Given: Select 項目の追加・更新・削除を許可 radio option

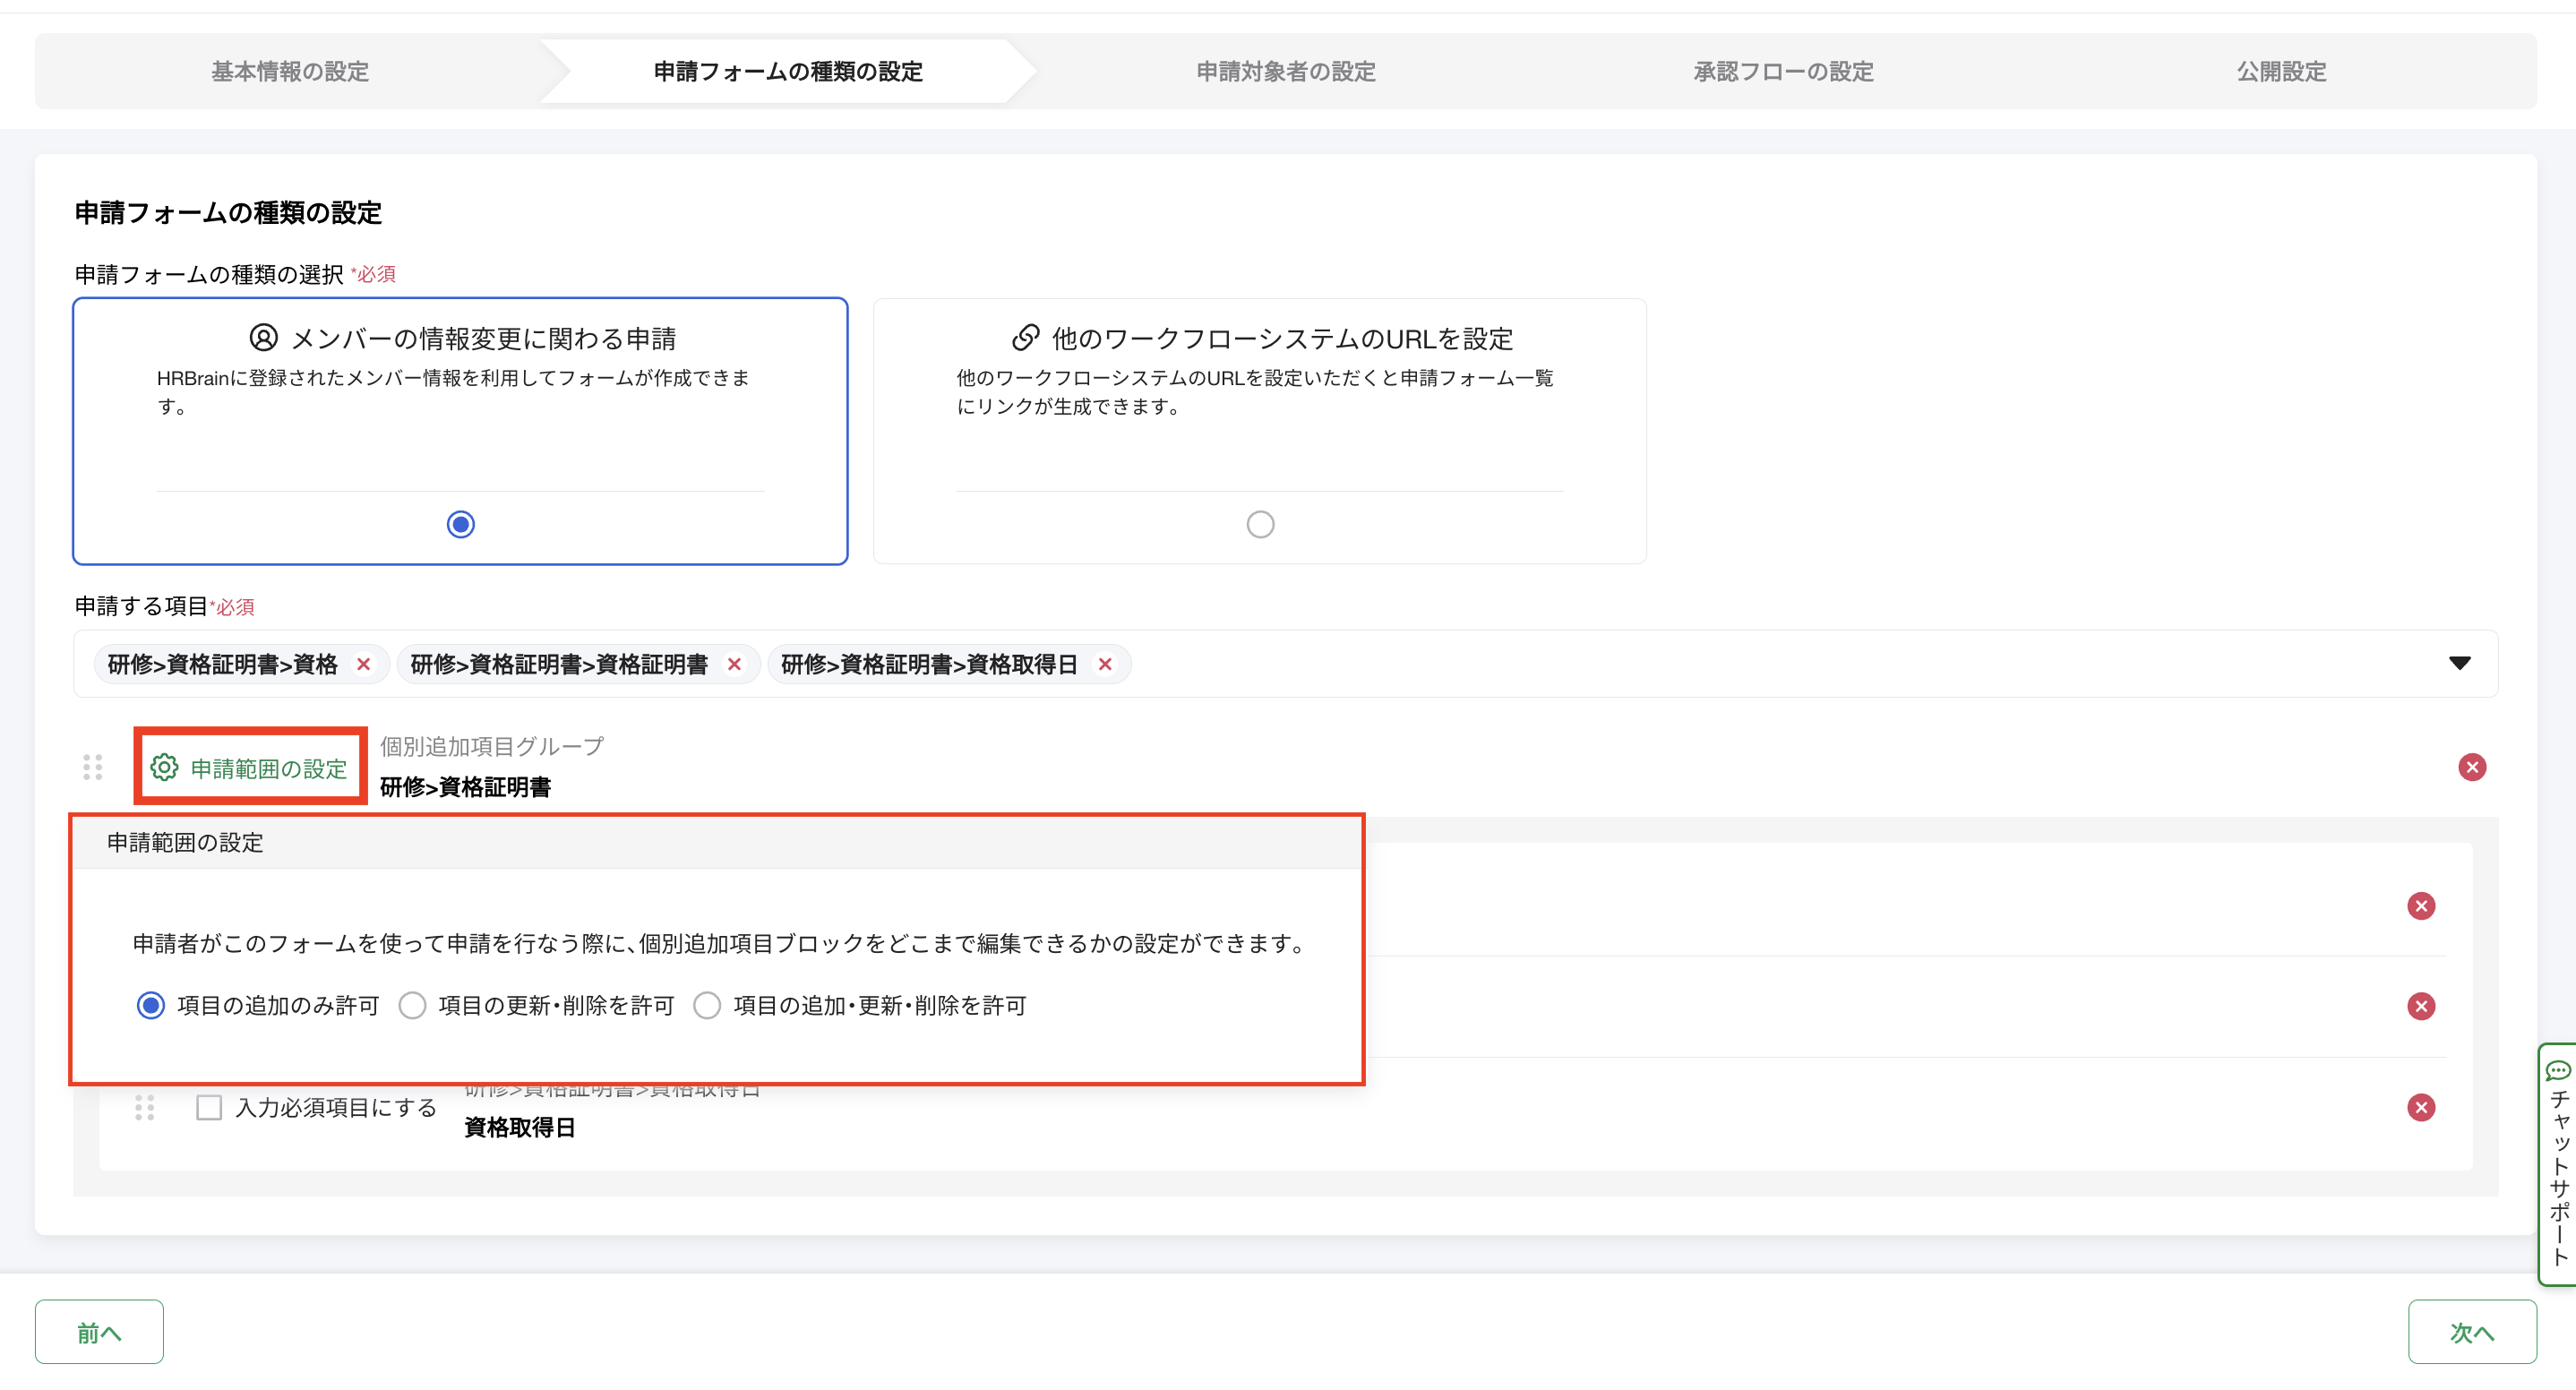Looking at the screenshot, I should click(707, 1005).
